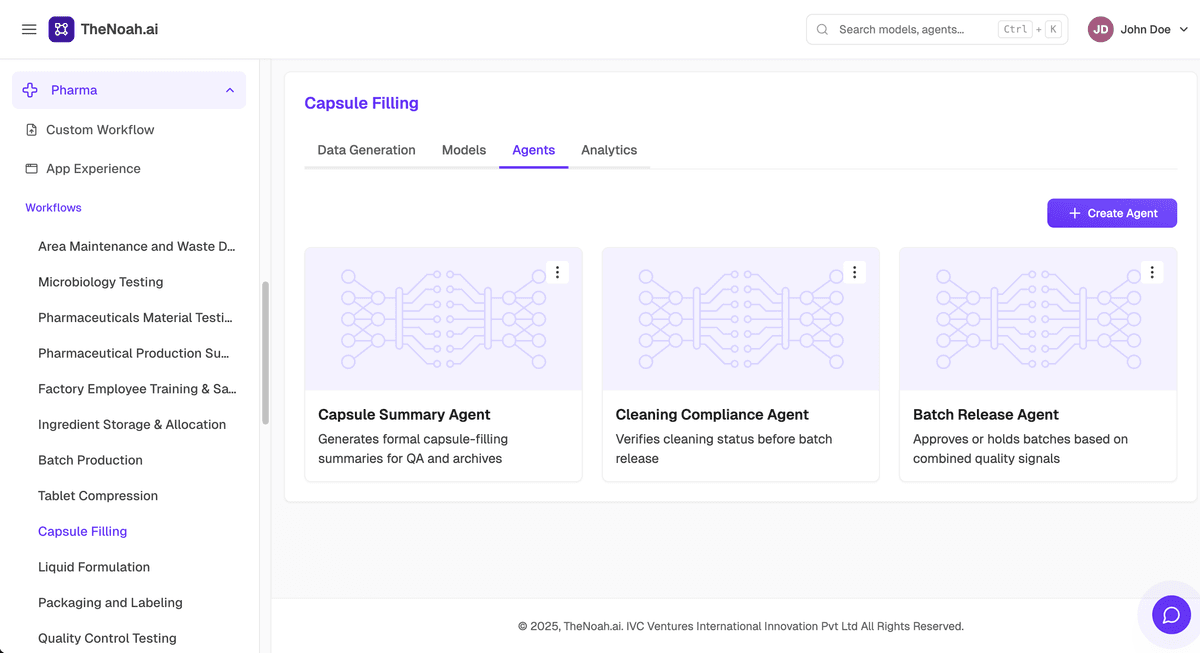Expand the John Doe account dropdown
This screenshot has width=1200, height=653.
[1184, 30]
